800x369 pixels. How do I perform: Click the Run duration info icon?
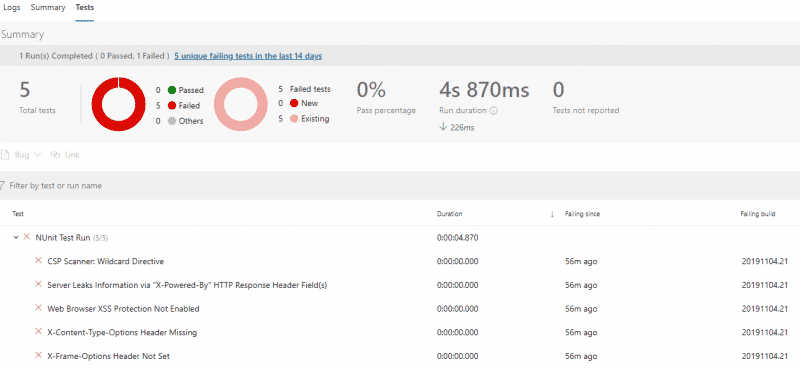(x=494, y=110)
